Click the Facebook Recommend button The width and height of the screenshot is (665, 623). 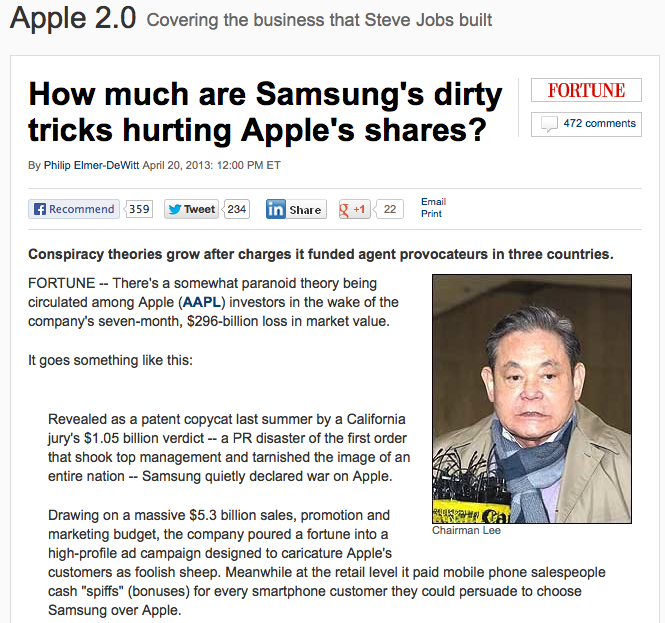click(74, 209)
